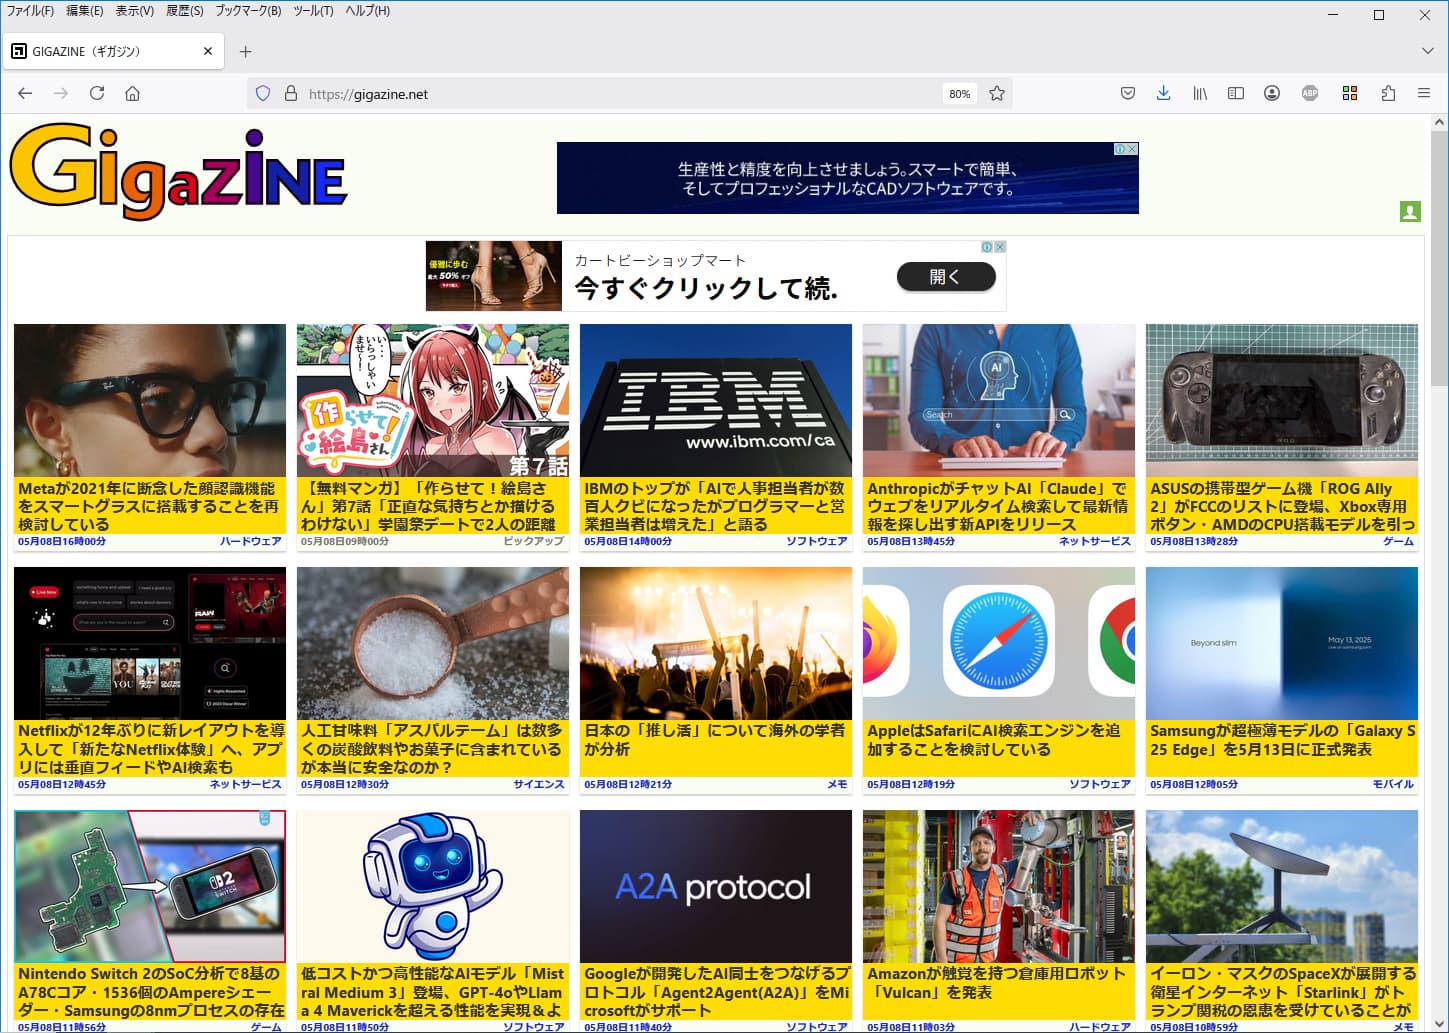
Task: Go back to the previous page
Action: (x=25, y=93)
